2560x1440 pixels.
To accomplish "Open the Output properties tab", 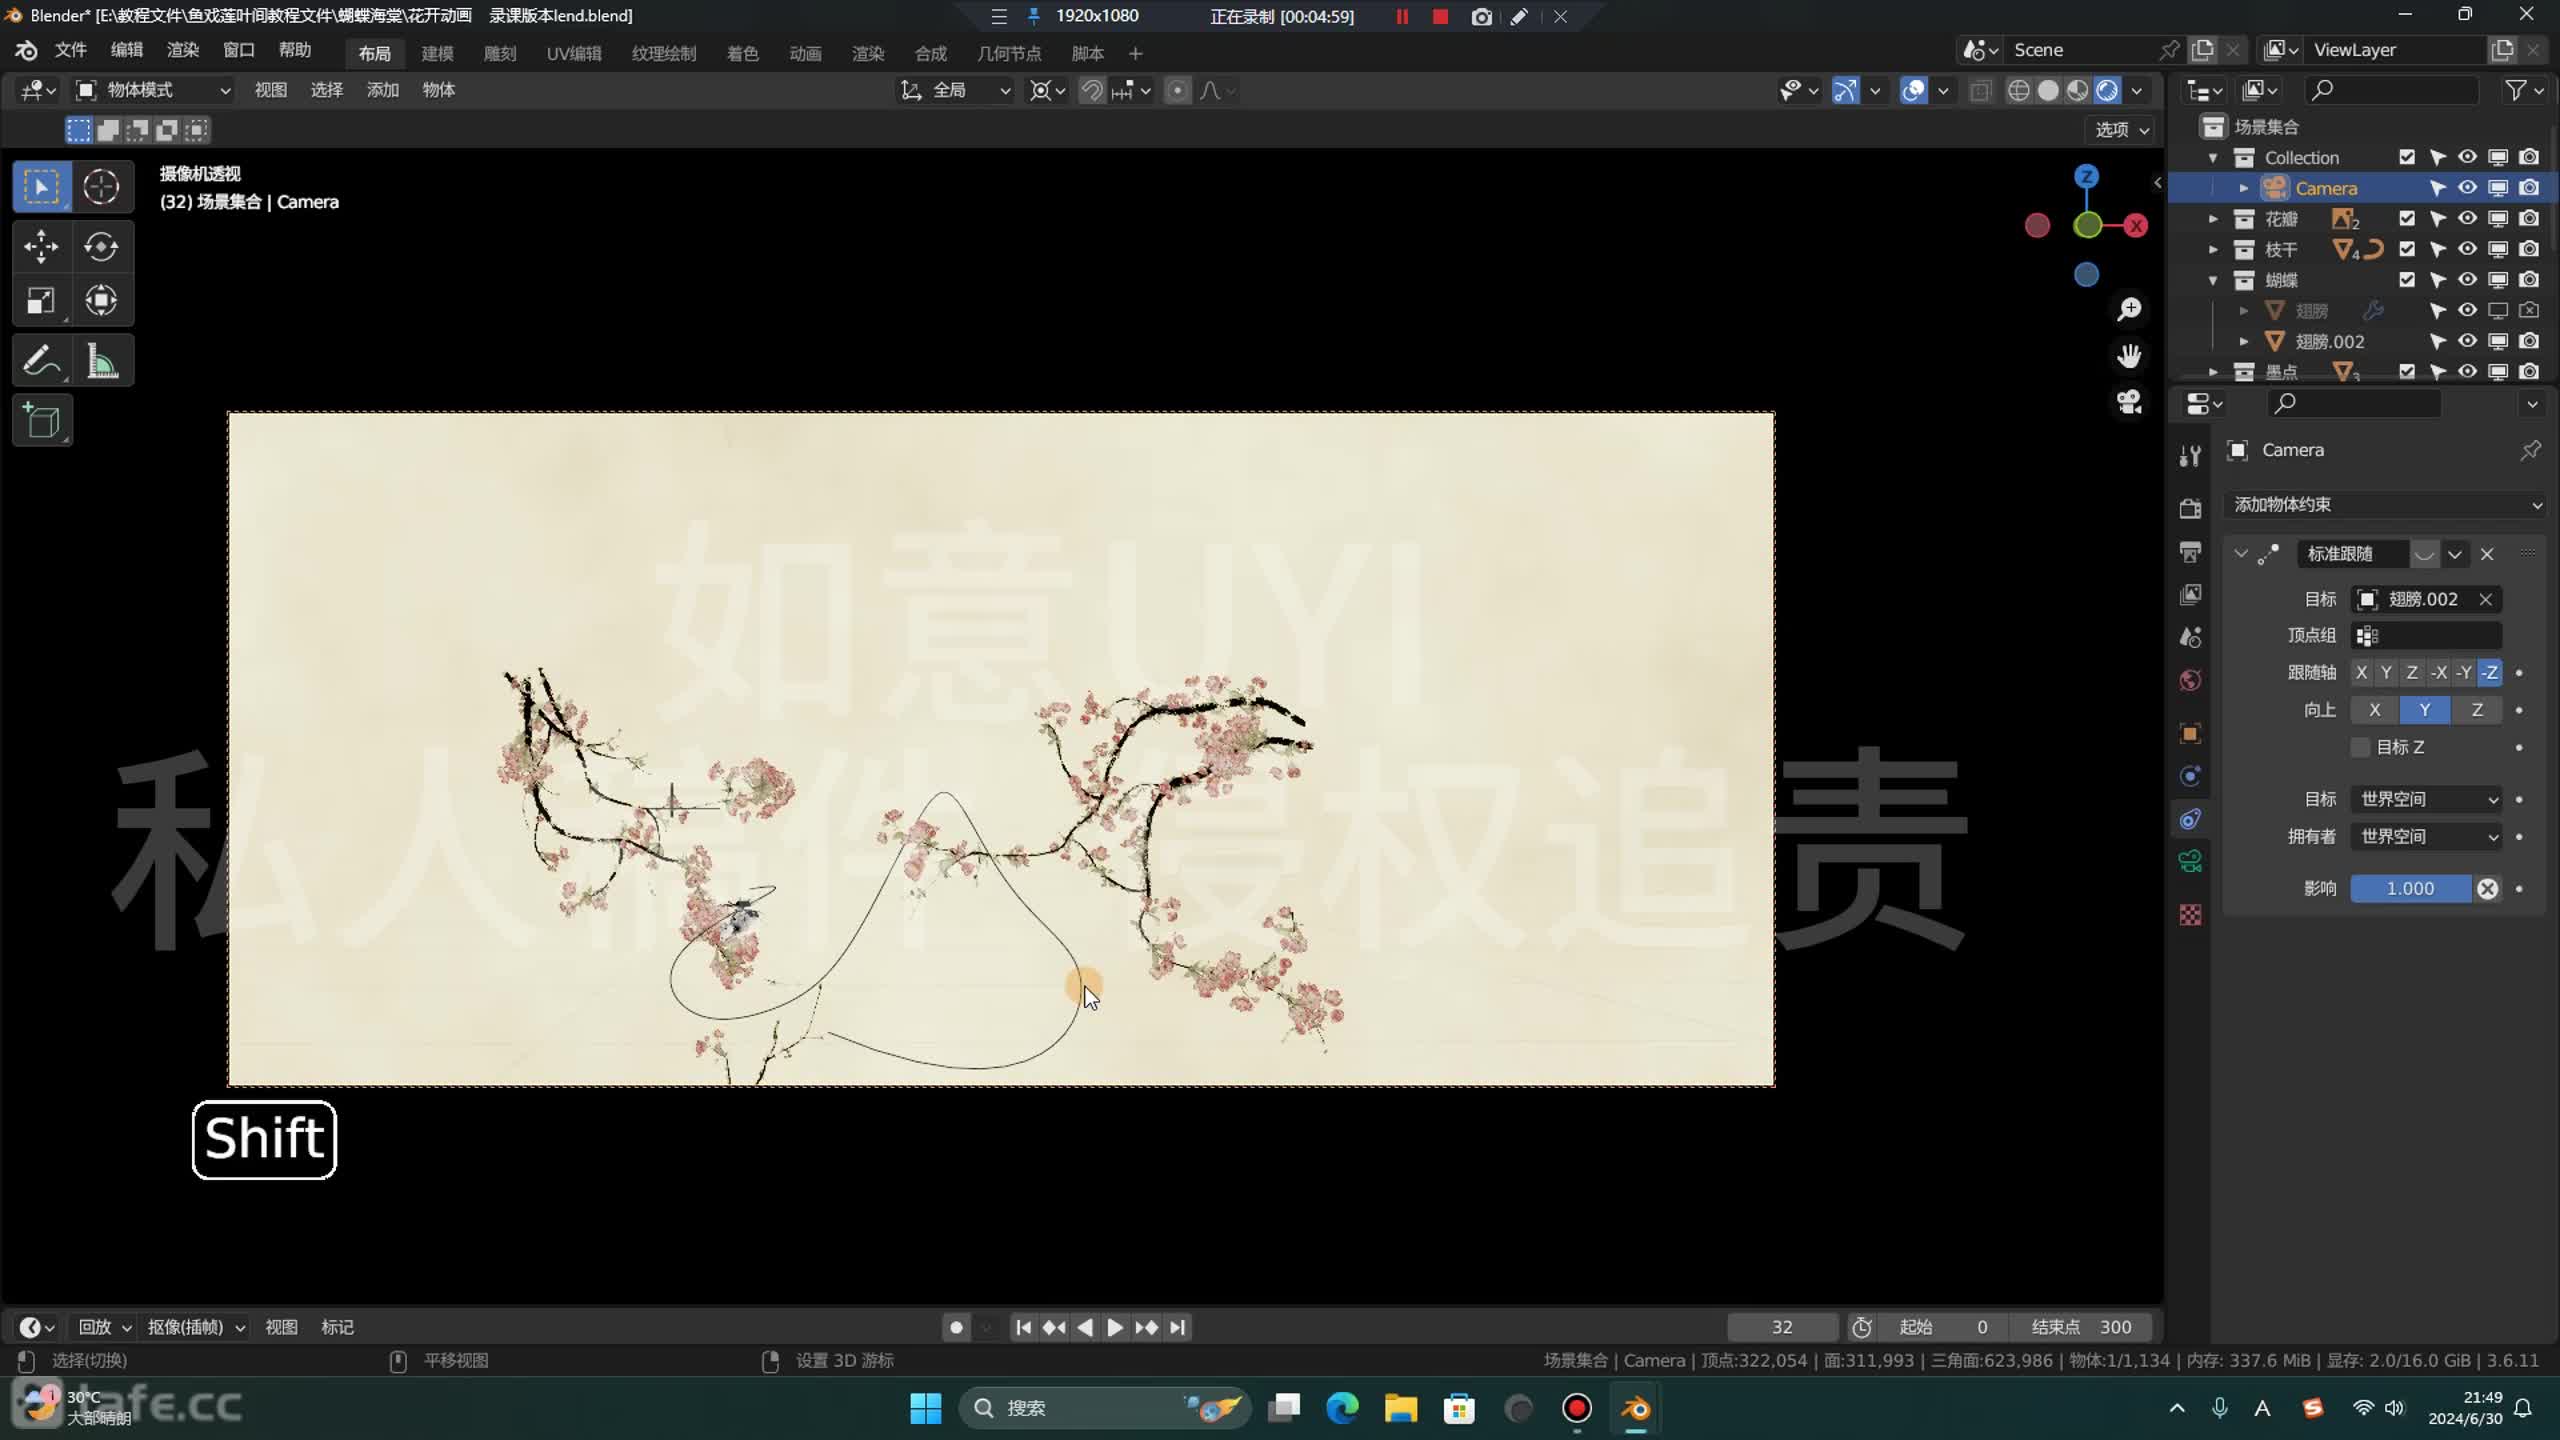I will tap(2190, 552).
